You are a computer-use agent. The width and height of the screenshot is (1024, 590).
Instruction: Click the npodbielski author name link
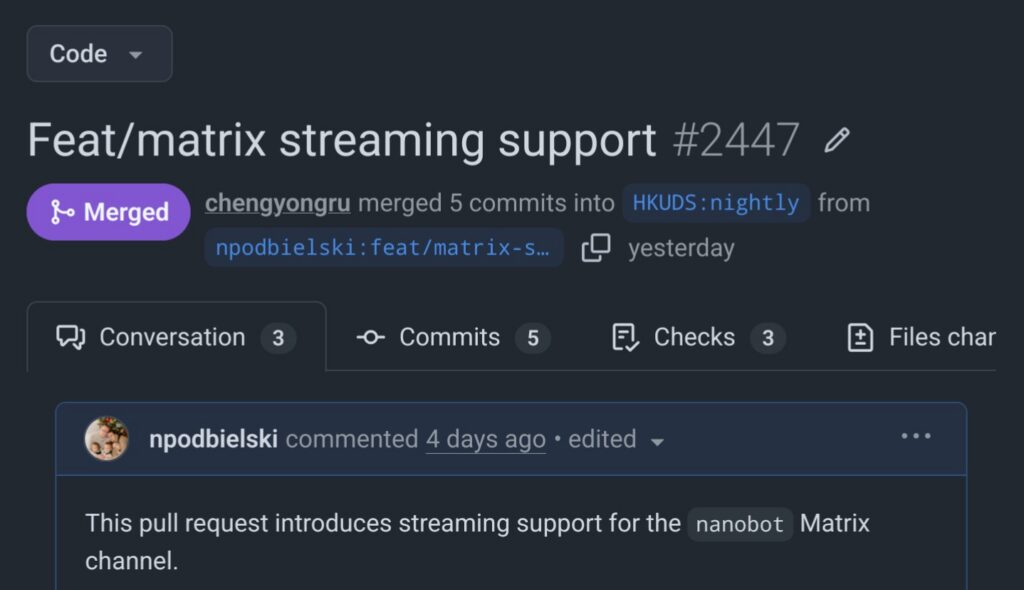pos(213,439)
